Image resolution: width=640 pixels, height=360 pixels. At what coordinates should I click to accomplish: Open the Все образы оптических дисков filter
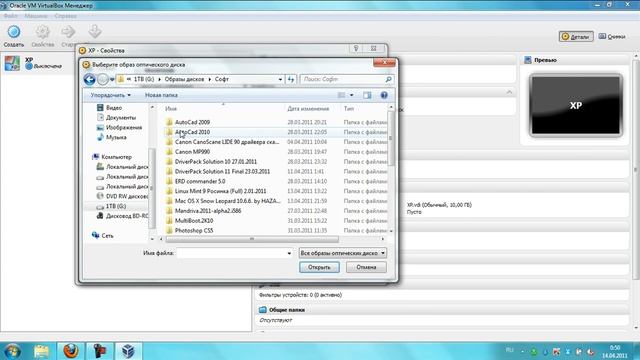click(342, 253)
